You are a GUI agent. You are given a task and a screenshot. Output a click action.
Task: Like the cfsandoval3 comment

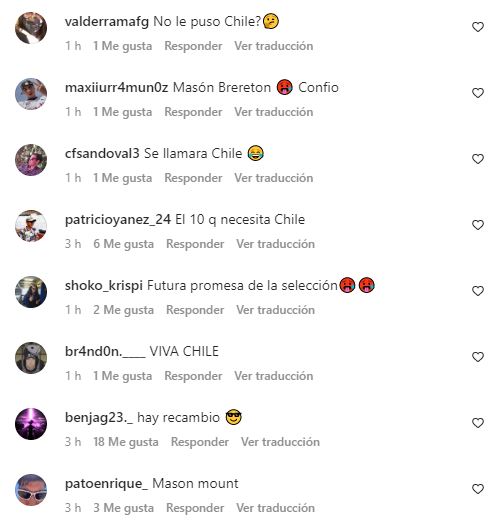[478, 159]
